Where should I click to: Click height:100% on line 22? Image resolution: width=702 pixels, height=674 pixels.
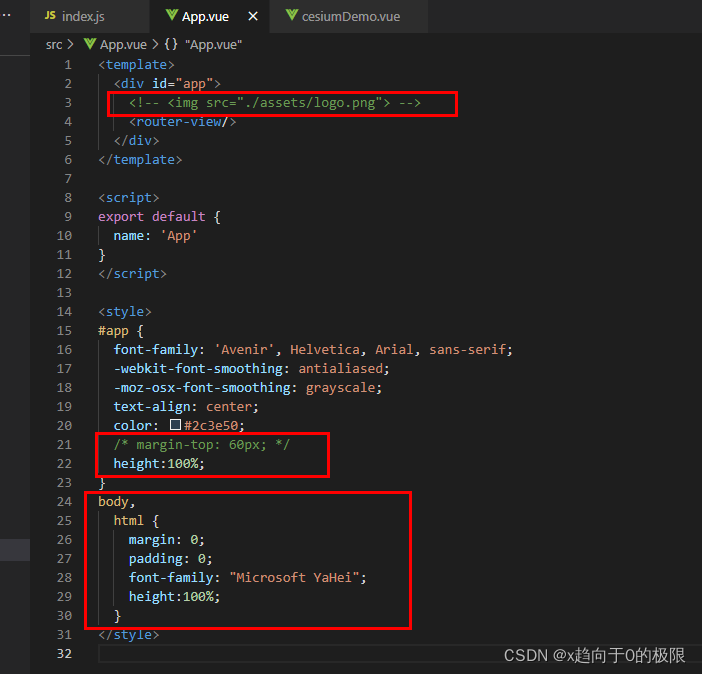click(159, 464)
